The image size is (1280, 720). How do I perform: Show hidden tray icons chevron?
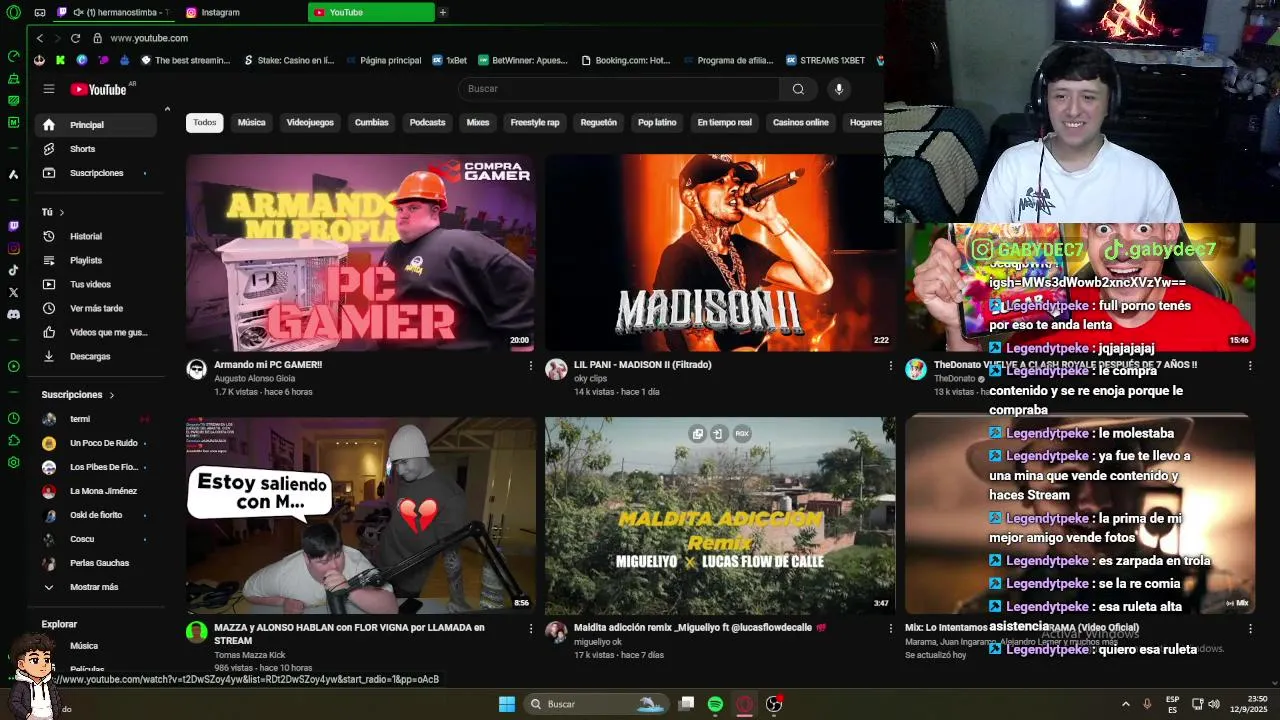point(1125,704)
